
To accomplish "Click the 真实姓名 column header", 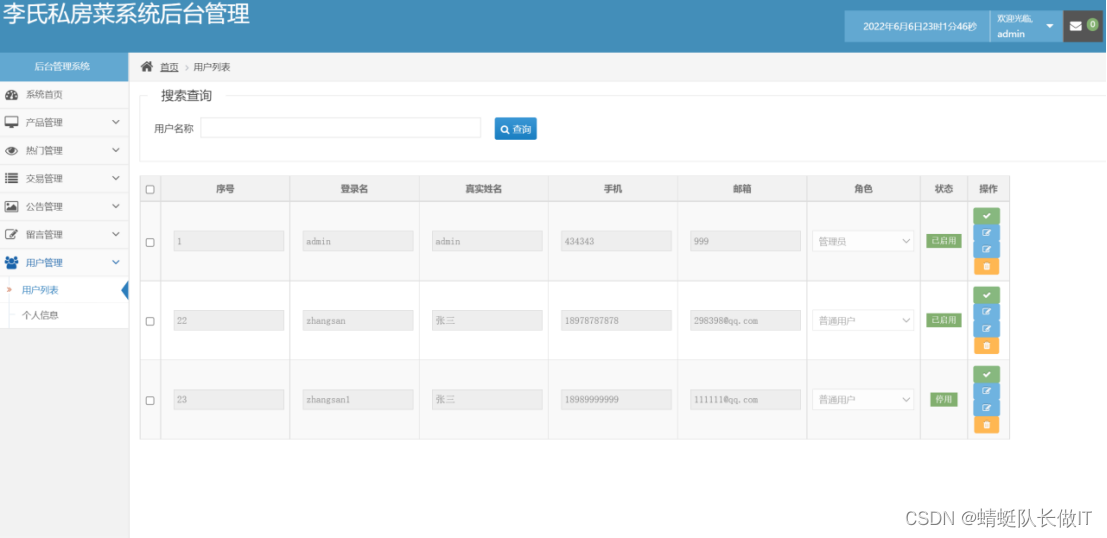I will click(484, 189).
